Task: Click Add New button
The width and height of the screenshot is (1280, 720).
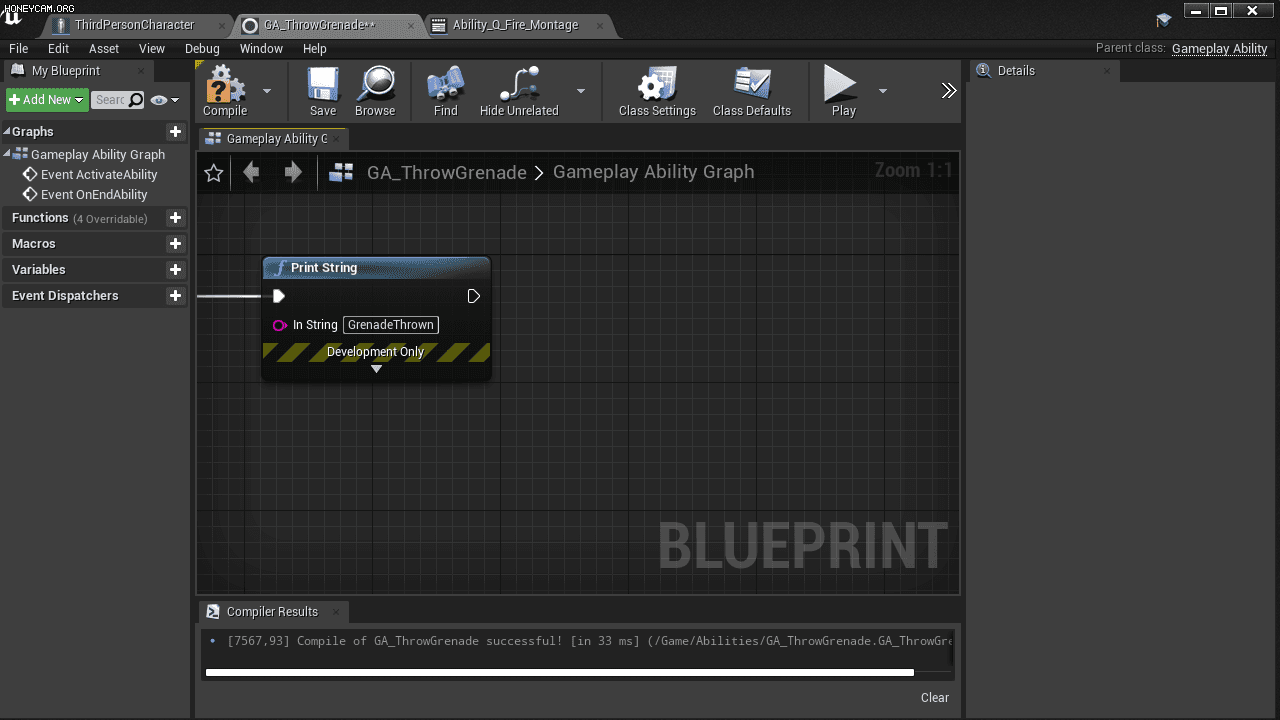Action: pyautogui.click(x=47, y=100)
